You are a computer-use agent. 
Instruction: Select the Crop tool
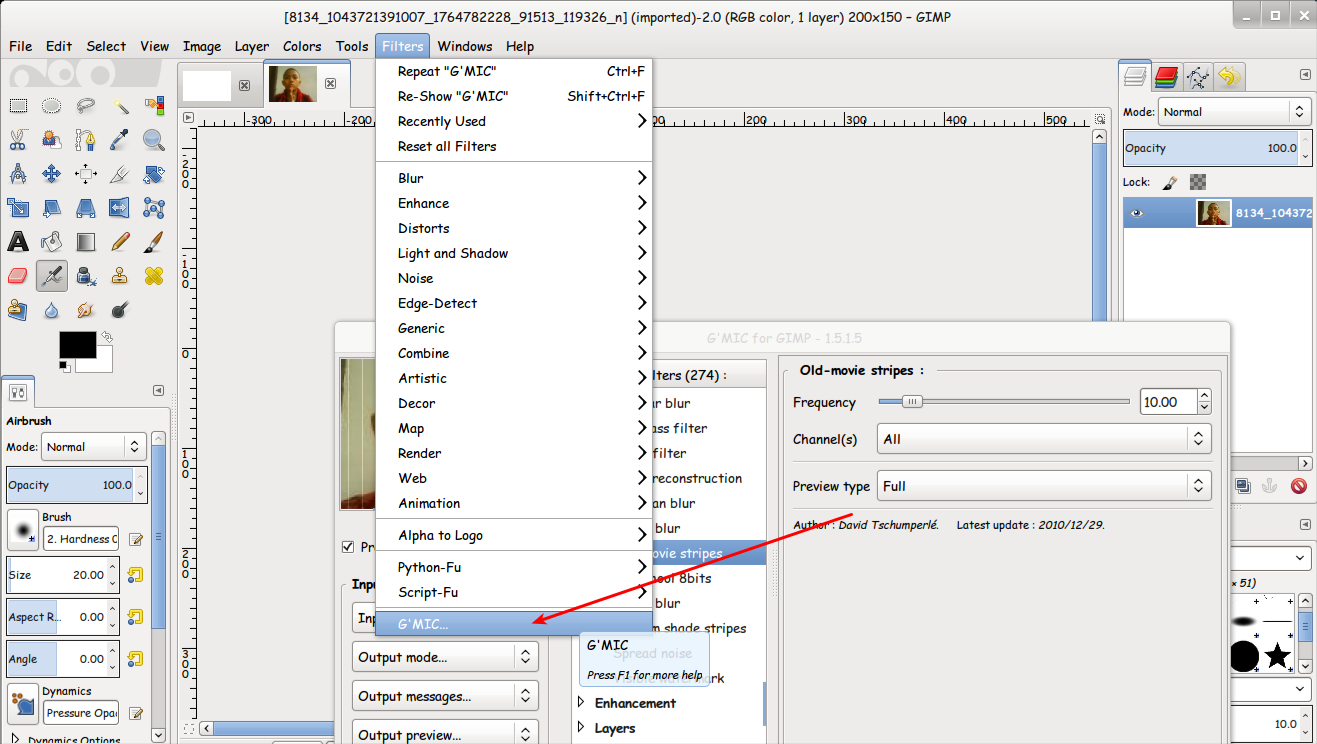click(120, 173)
